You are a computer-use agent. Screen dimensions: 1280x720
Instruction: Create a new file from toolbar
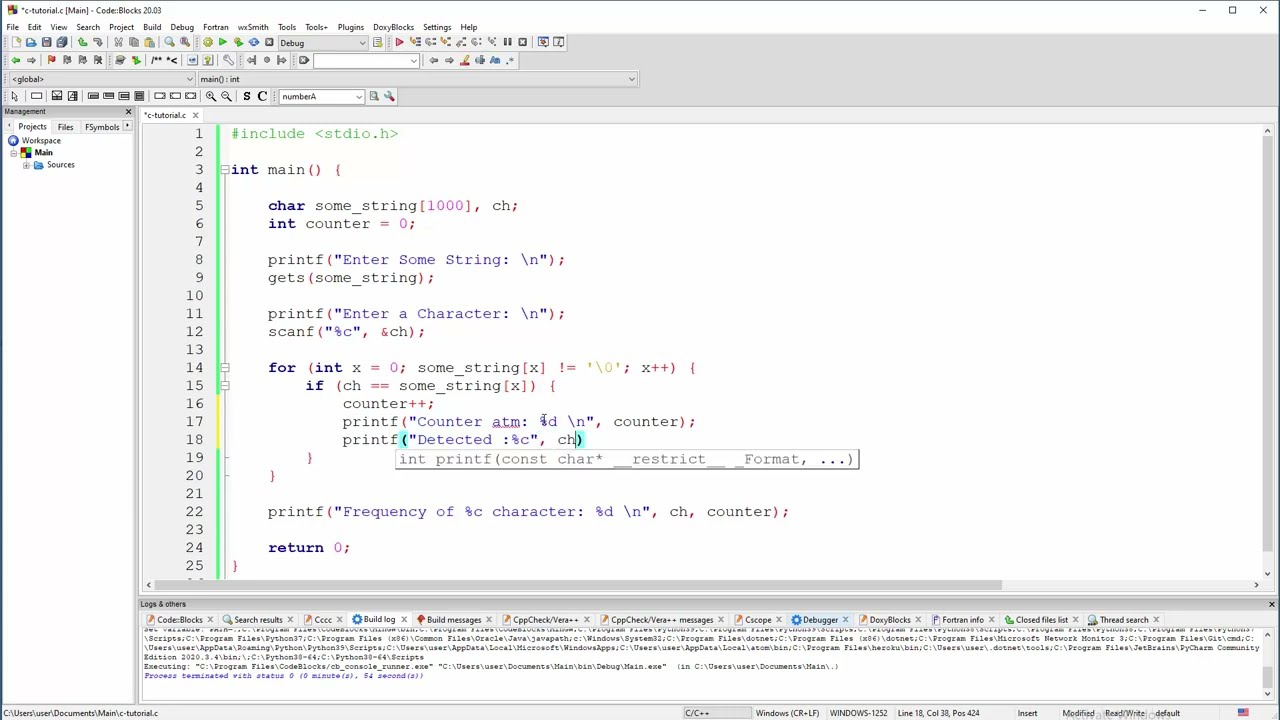click(16, 42)
